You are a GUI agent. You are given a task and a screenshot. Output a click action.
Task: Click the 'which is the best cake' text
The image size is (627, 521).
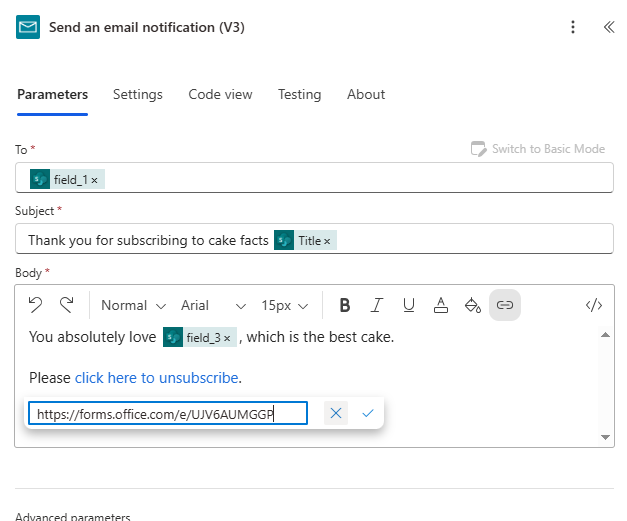319,337
